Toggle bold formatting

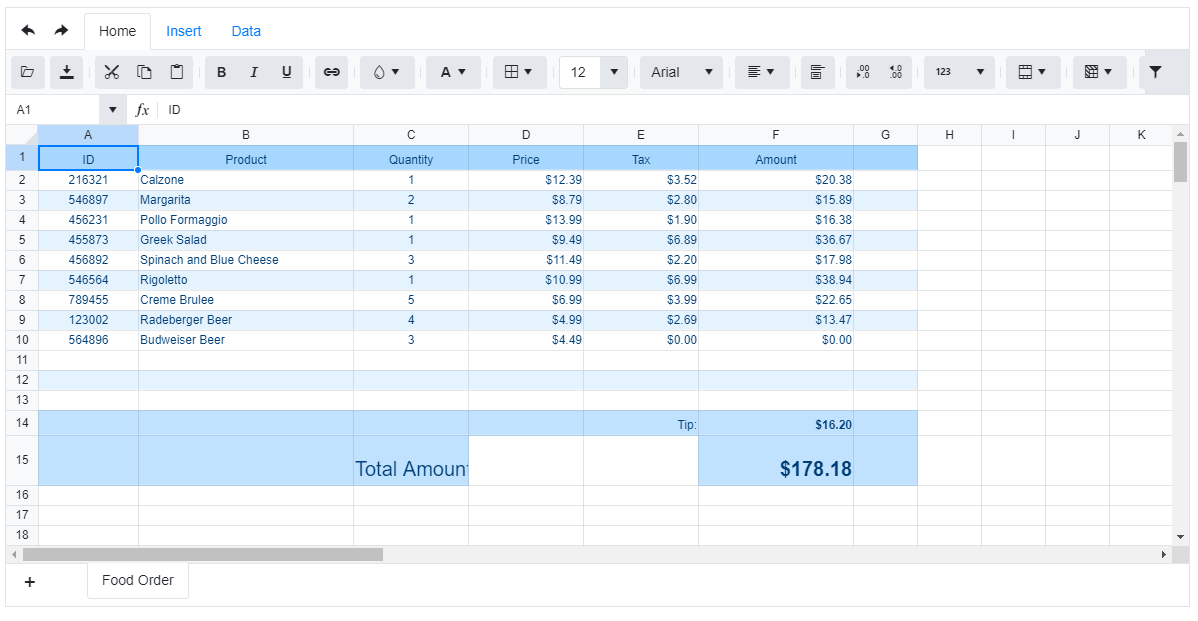tap(222, 72)
